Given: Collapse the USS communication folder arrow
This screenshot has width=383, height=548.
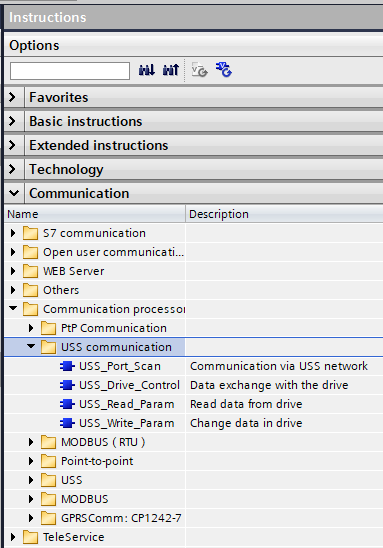Looking at the screenshot, I should (31, 346).
